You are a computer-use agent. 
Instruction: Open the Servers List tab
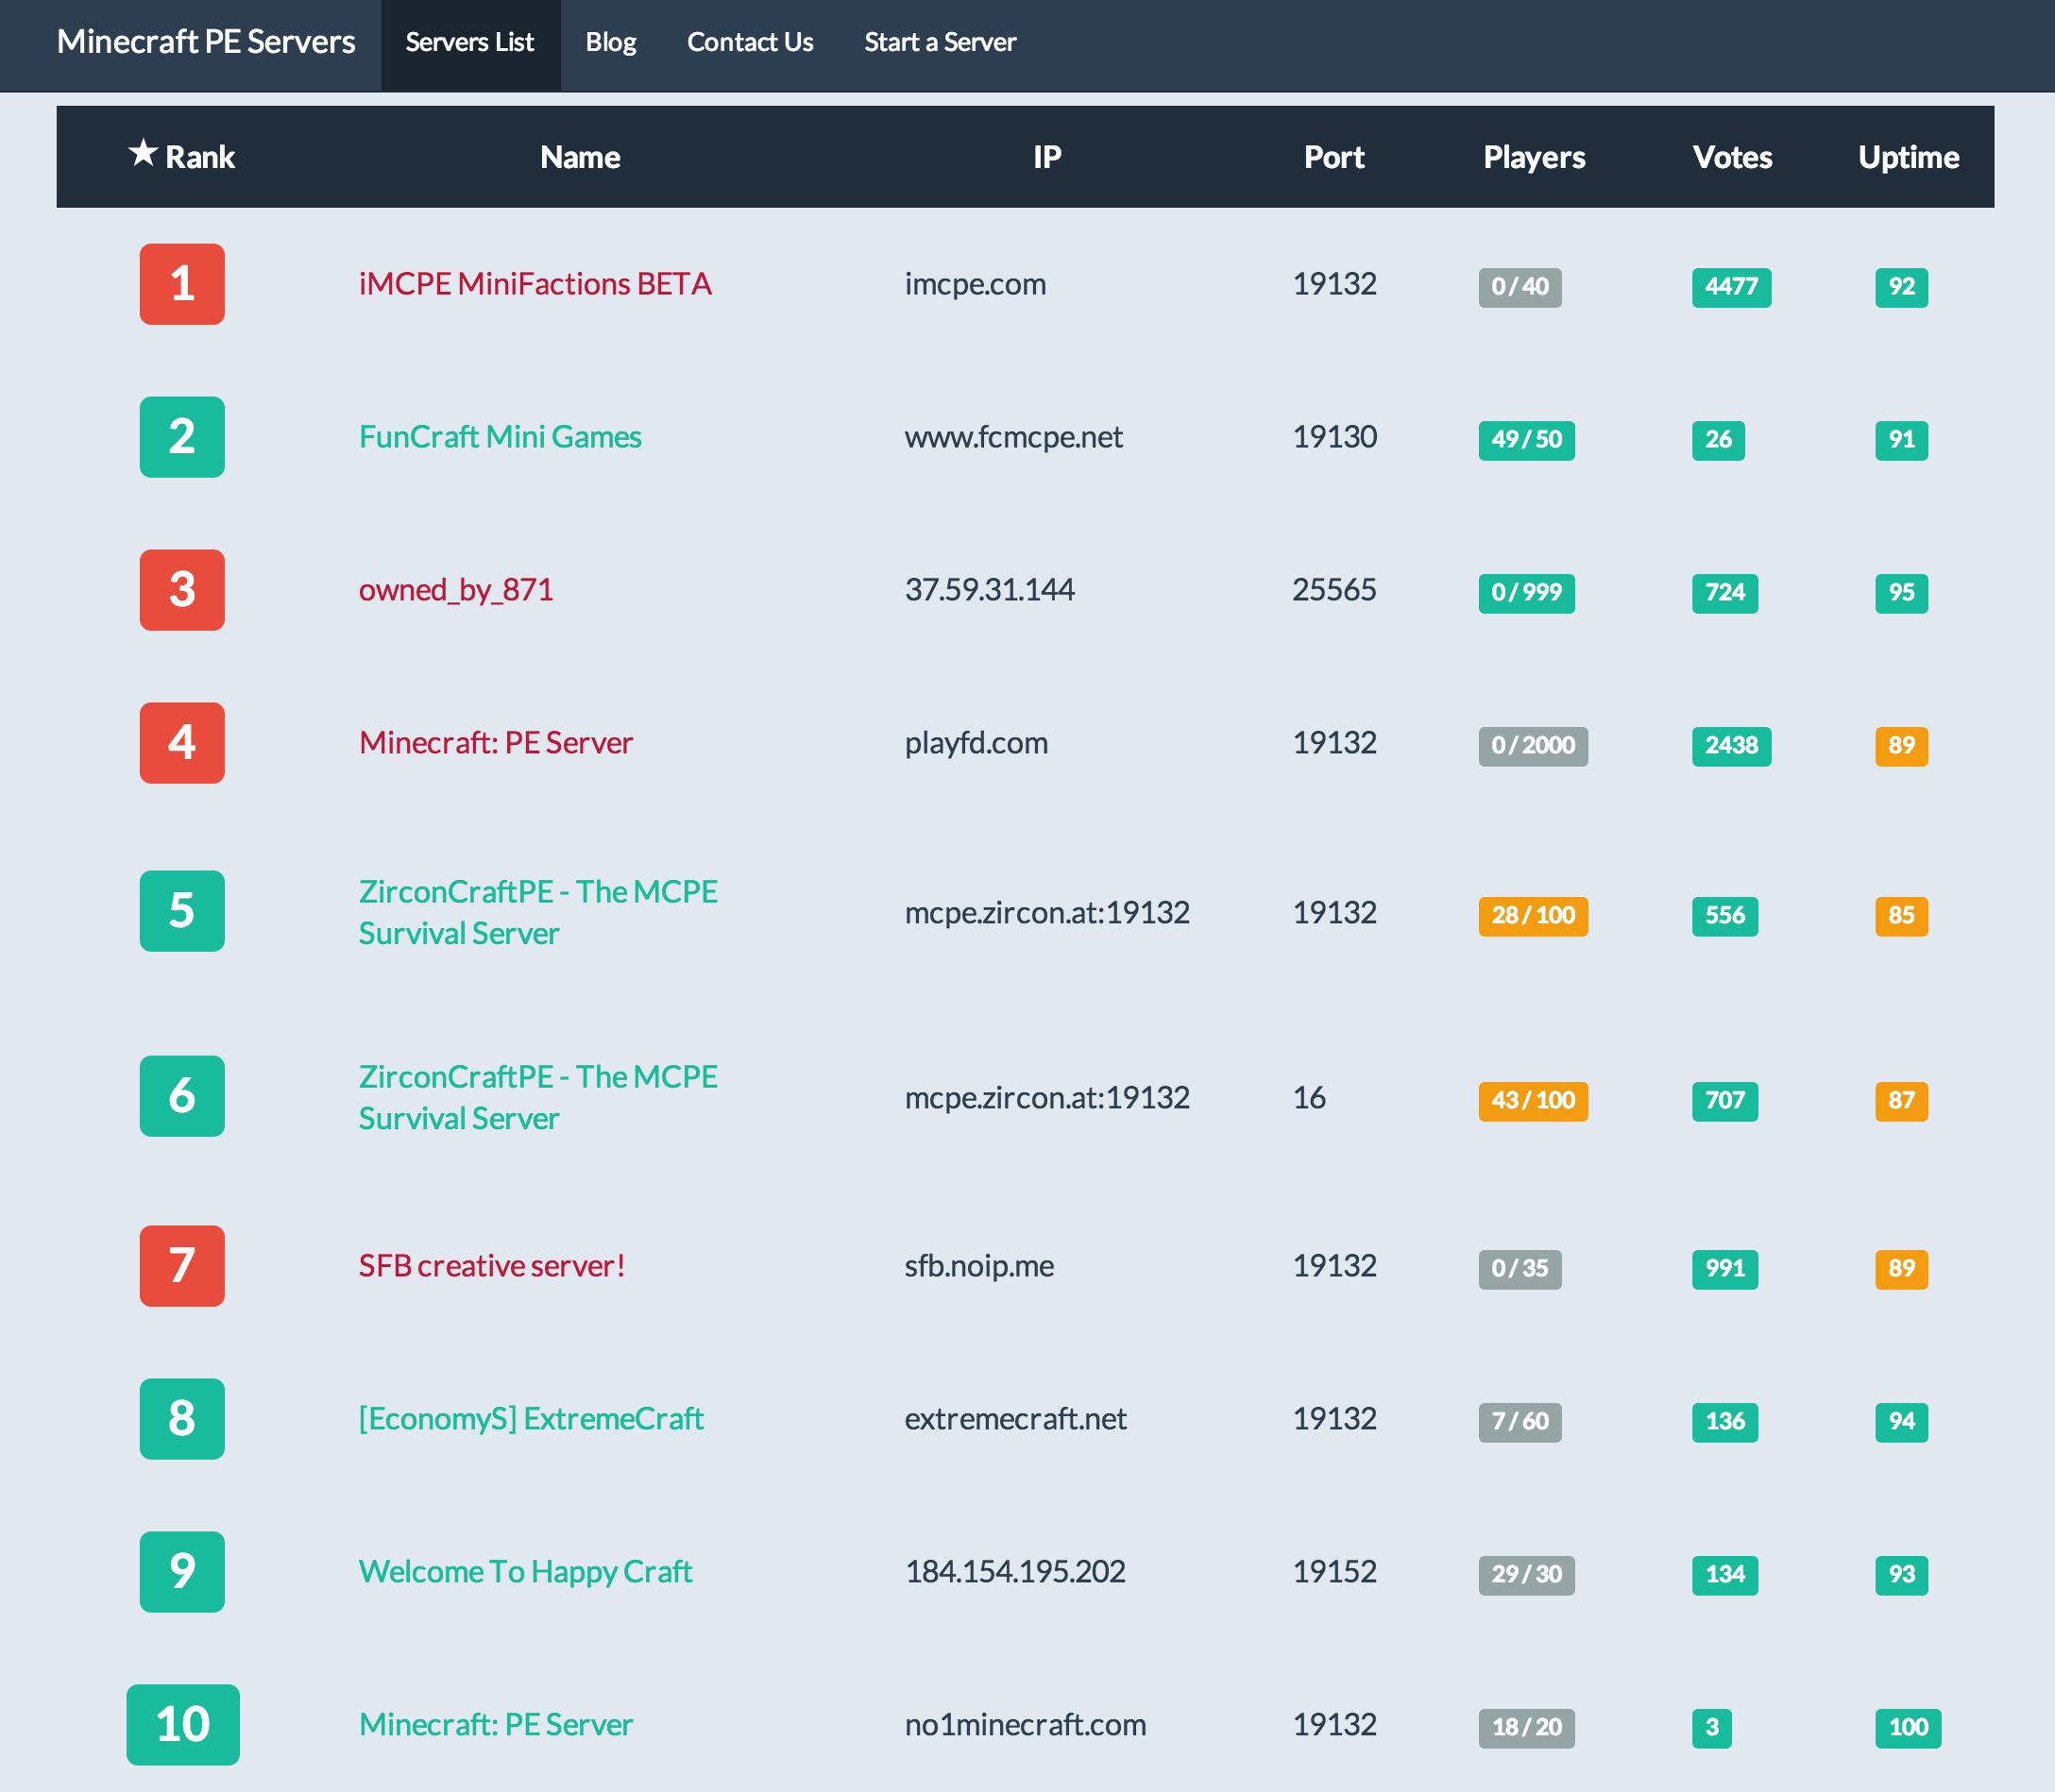coord(470,43)
